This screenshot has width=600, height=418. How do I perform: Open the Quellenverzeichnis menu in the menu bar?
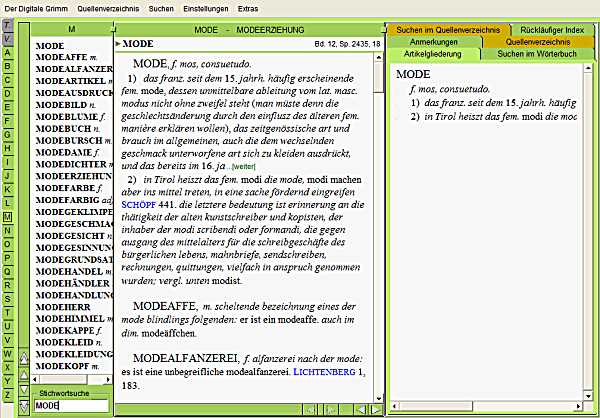click(x=108, y=8)
